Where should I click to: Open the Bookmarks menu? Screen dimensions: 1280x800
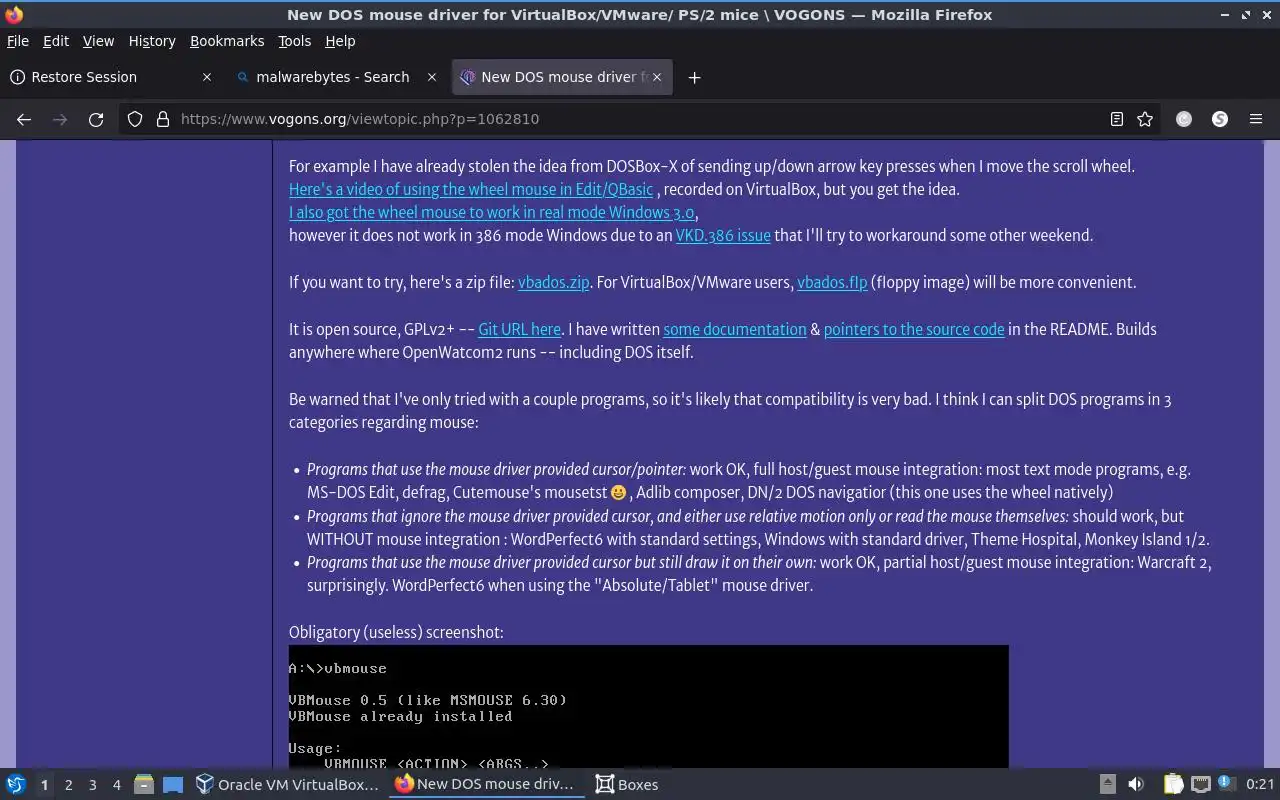[227, 41]
